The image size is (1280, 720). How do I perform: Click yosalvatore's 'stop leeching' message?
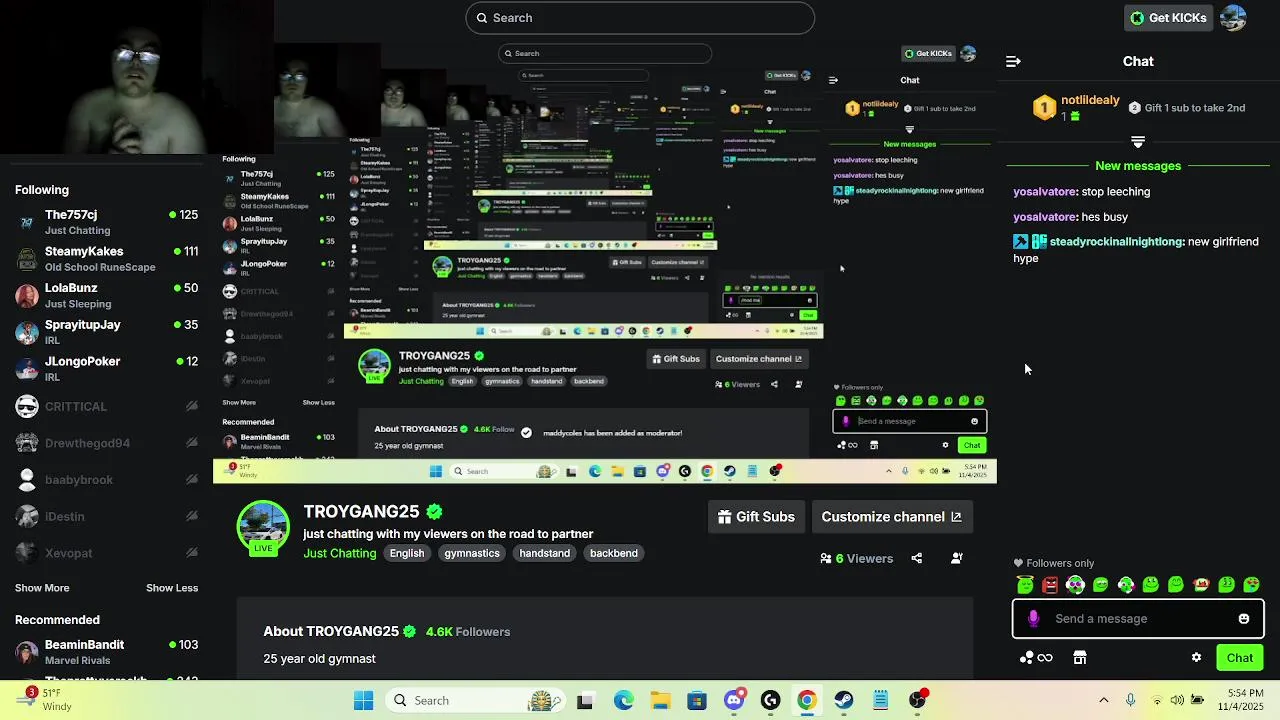click(1082, 192)
